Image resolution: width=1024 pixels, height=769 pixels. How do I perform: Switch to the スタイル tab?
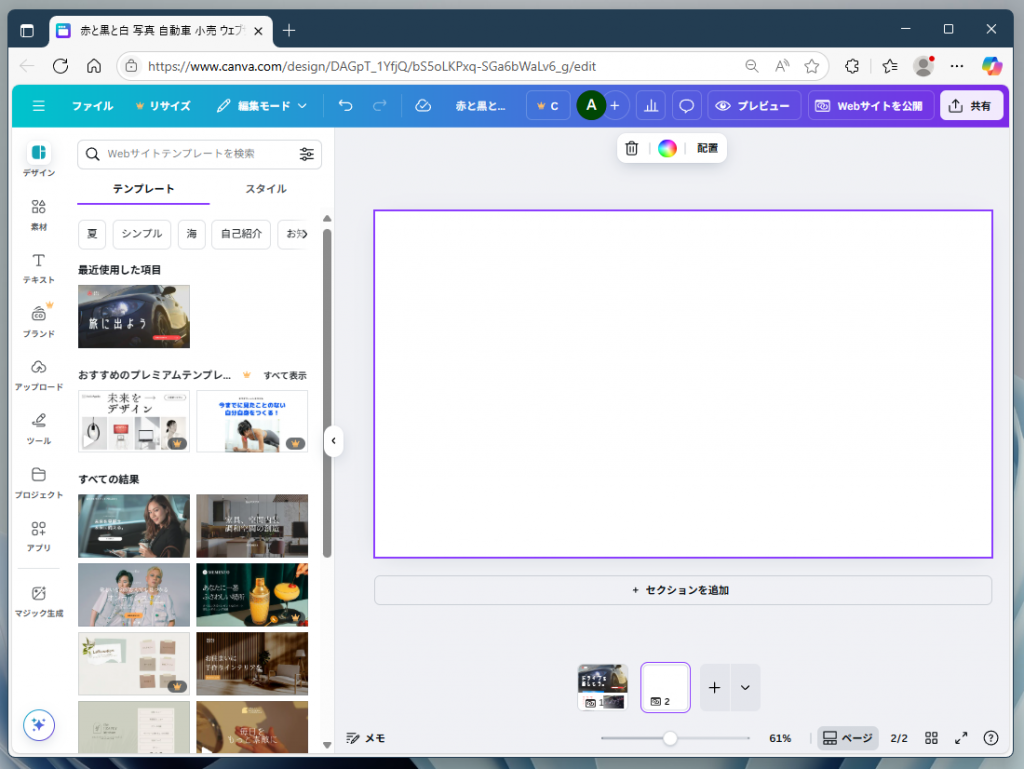tap(265, 188)
